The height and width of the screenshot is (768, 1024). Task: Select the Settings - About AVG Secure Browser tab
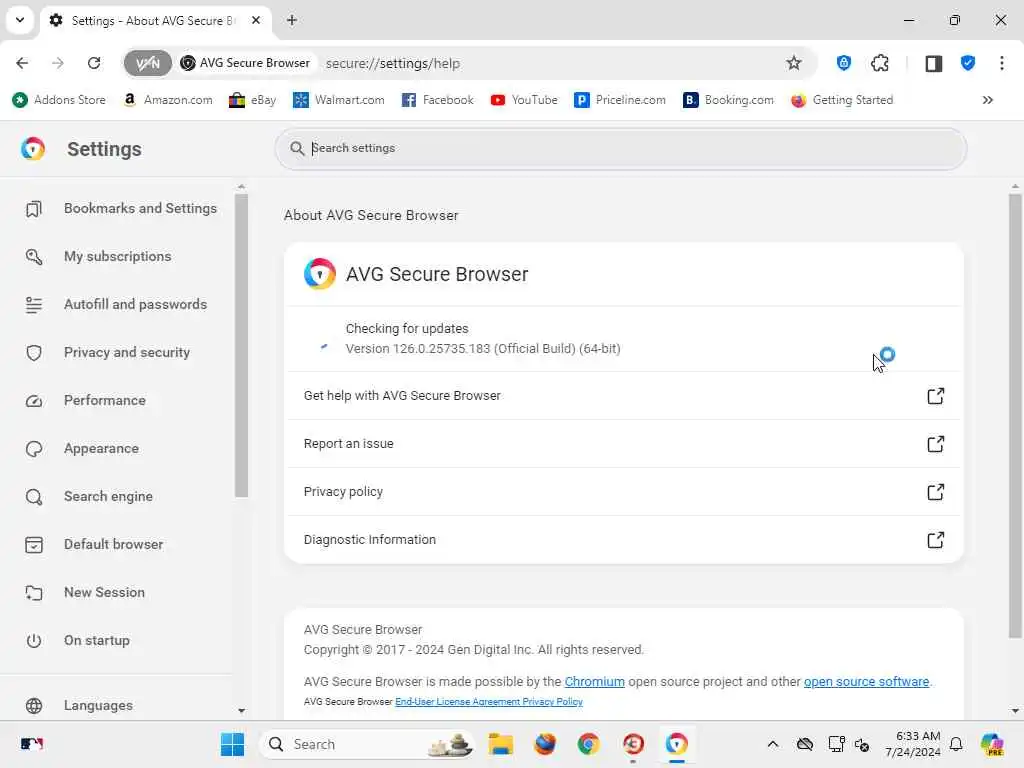point(155,20)
